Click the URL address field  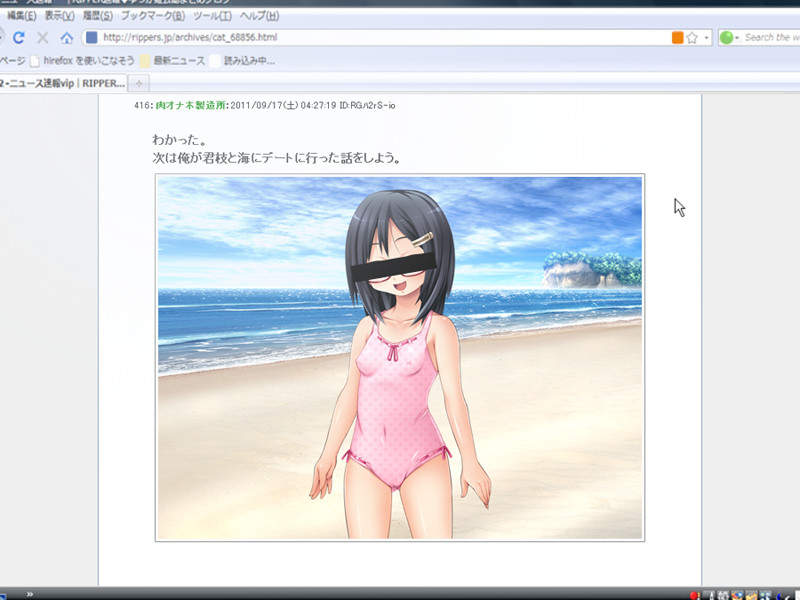tap(380, 38)
